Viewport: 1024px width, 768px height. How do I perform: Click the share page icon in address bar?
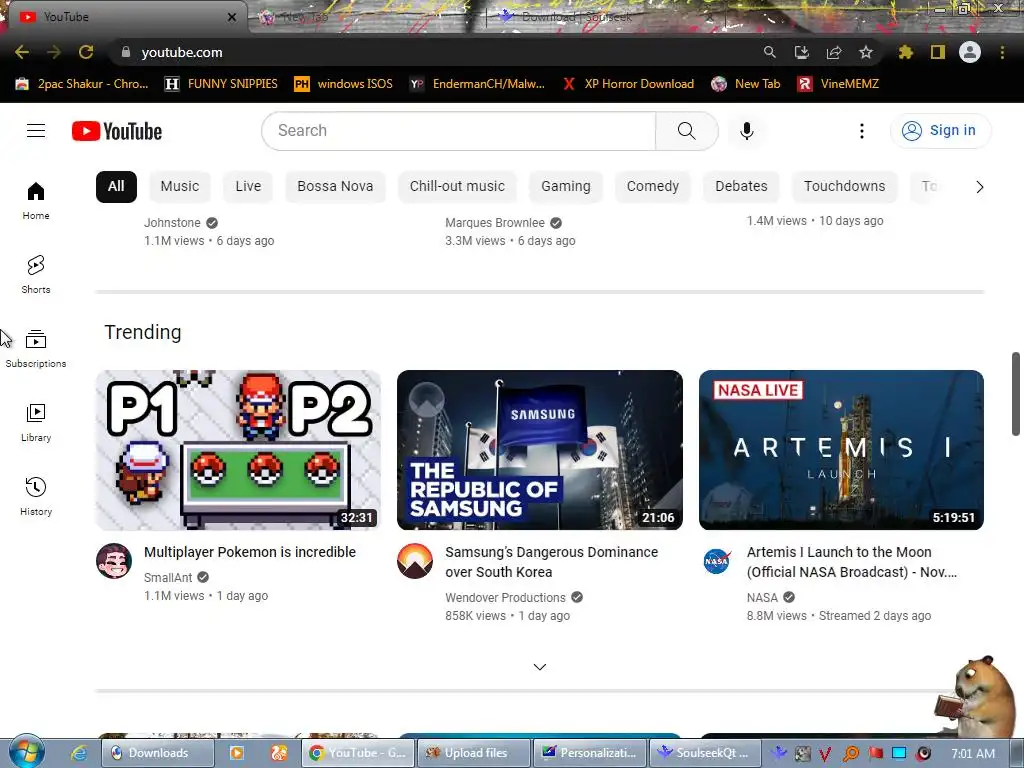pos(833,52)
